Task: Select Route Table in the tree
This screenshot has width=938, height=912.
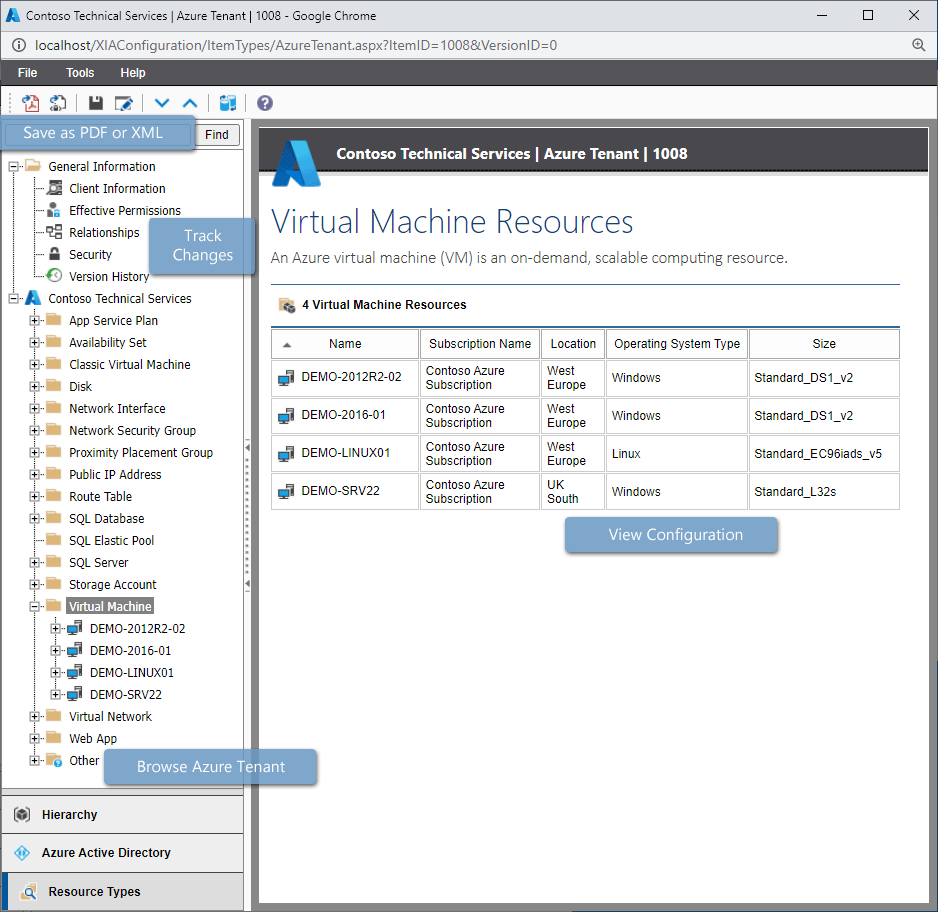Action: pos(100,496)
